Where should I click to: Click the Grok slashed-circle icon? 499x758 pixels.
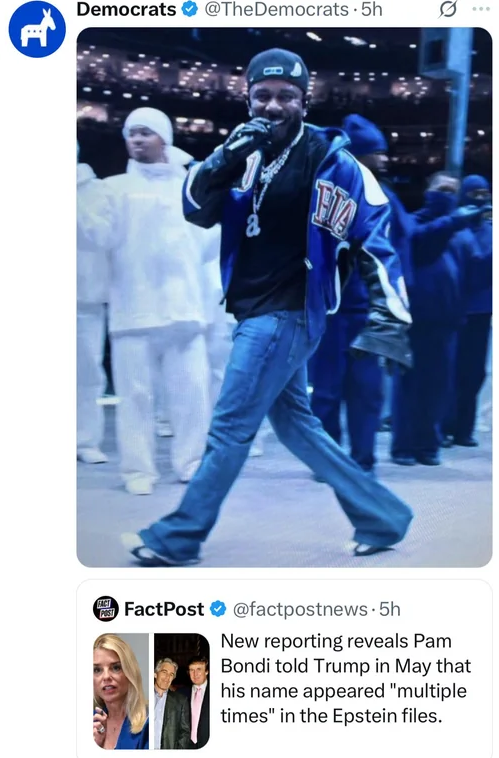point(448,10)
